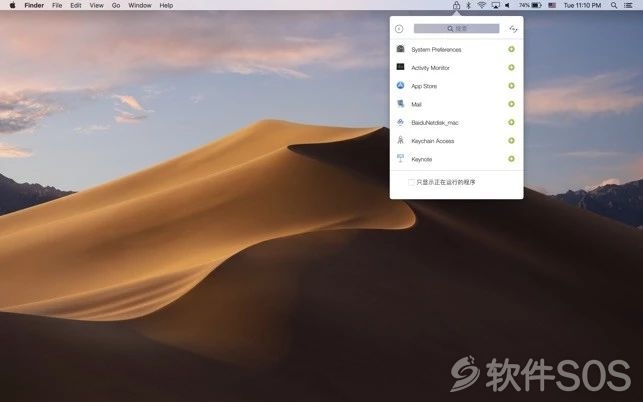Click the refresh icon in the popup
The image size is (643, 402).
513,29
